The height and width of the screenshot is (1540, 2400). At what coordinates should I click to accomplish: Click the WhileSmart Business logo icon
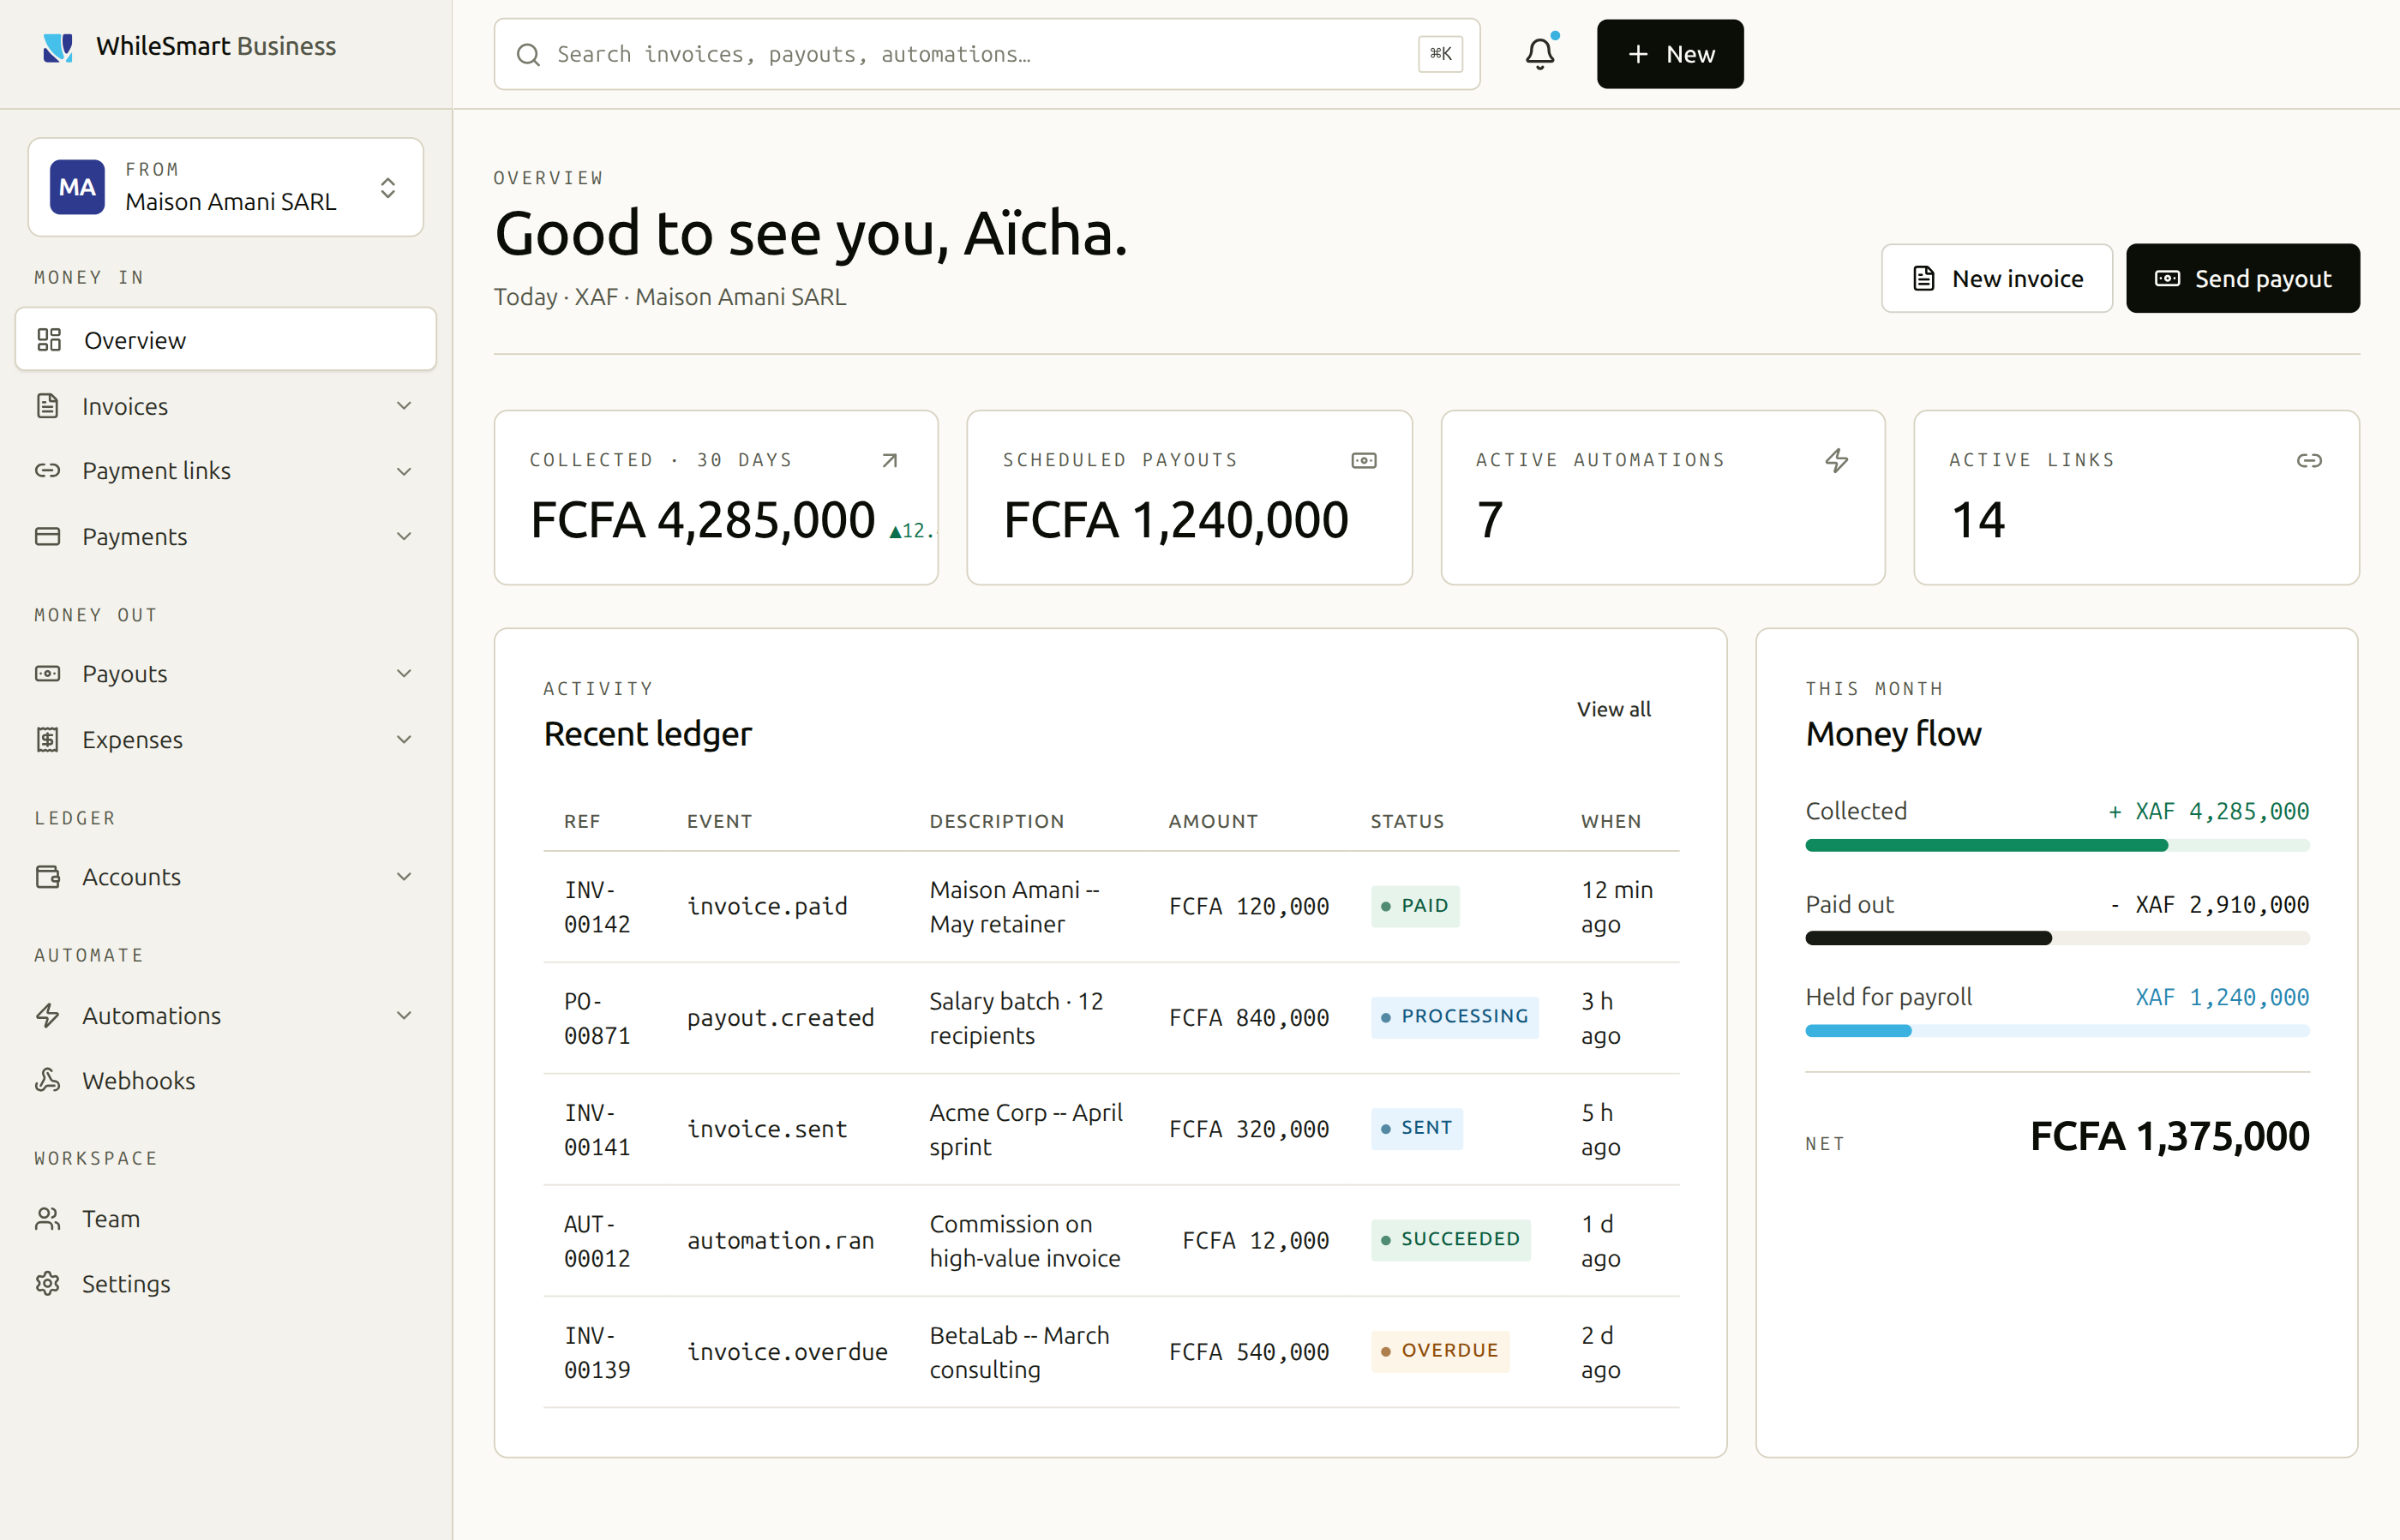pyautogui.click(x=58, y=47)
